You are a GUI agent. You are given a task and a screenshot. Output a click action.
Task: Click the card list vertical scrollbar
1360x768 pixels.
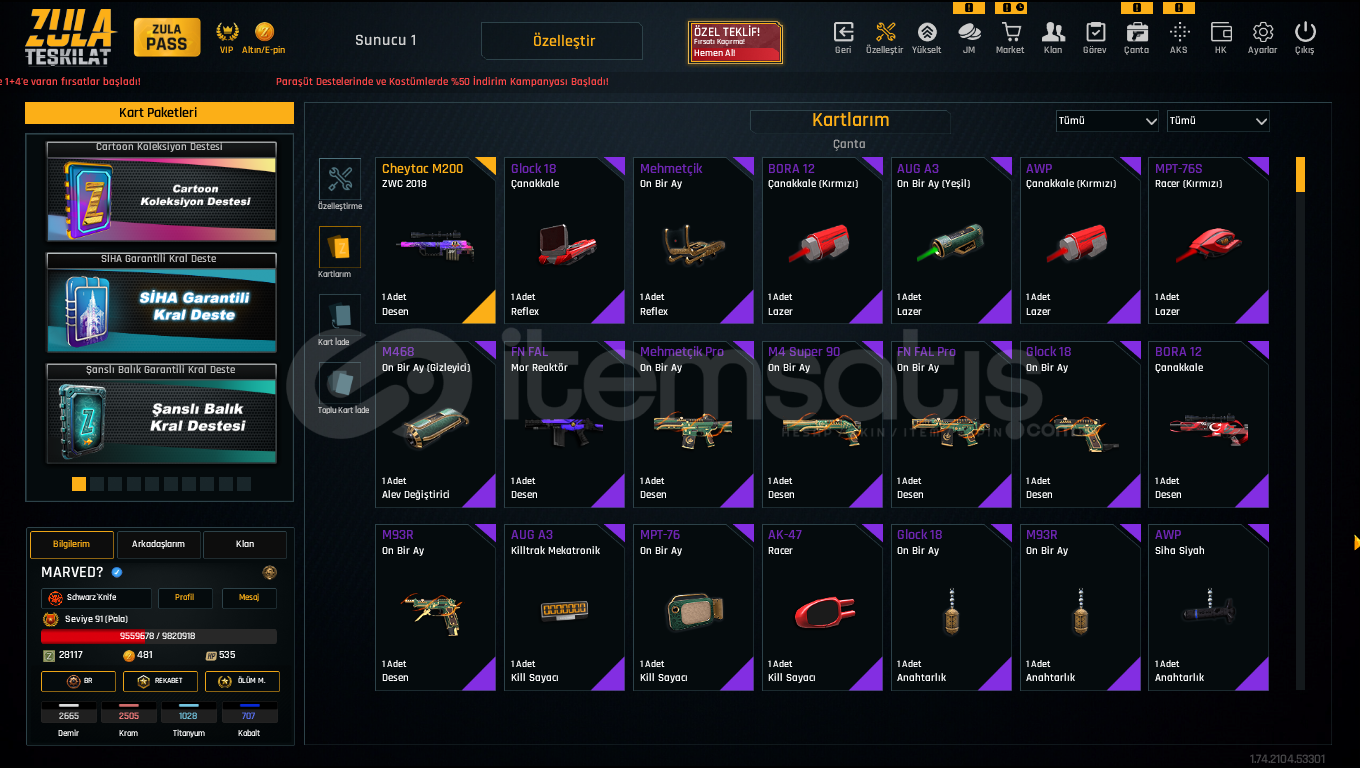coord(1300,422)
